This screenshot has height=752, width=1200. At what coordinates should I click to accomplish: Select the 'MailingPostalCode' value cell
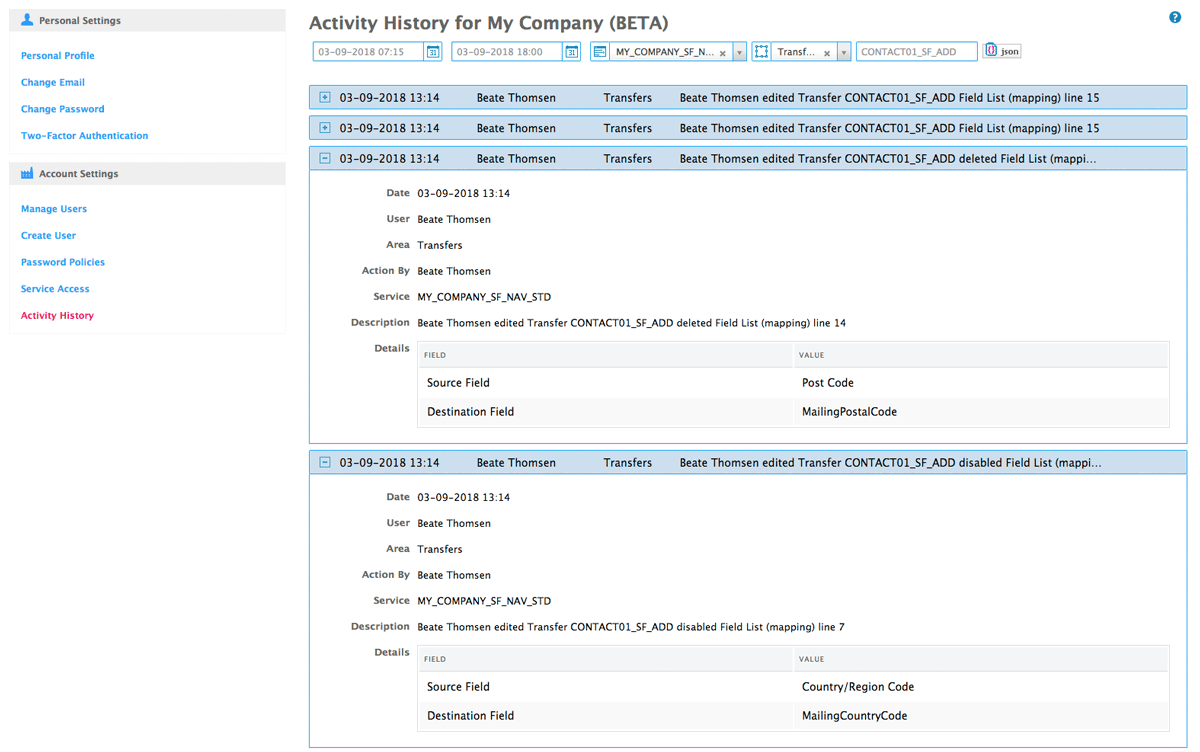pyautogui.click(x=980, y=411)
